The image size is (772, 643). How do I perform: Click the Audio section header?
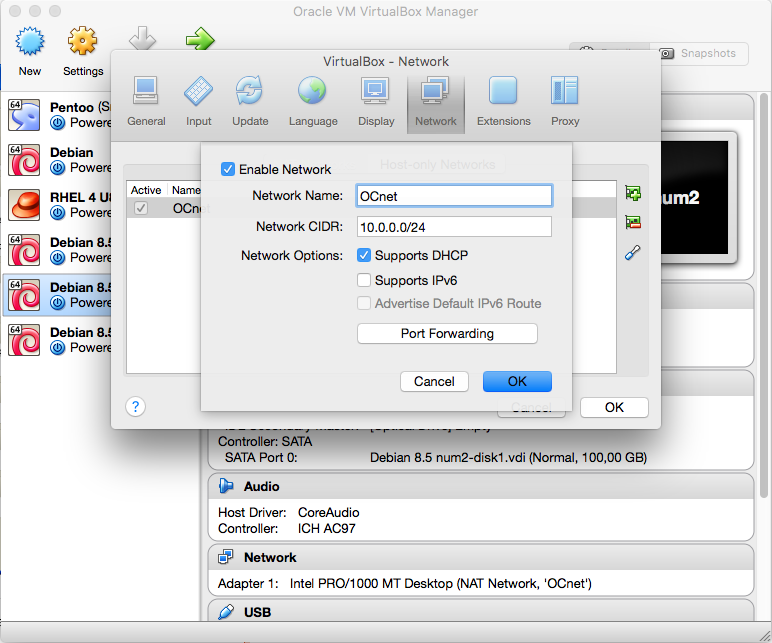click(x=481, y=486)
